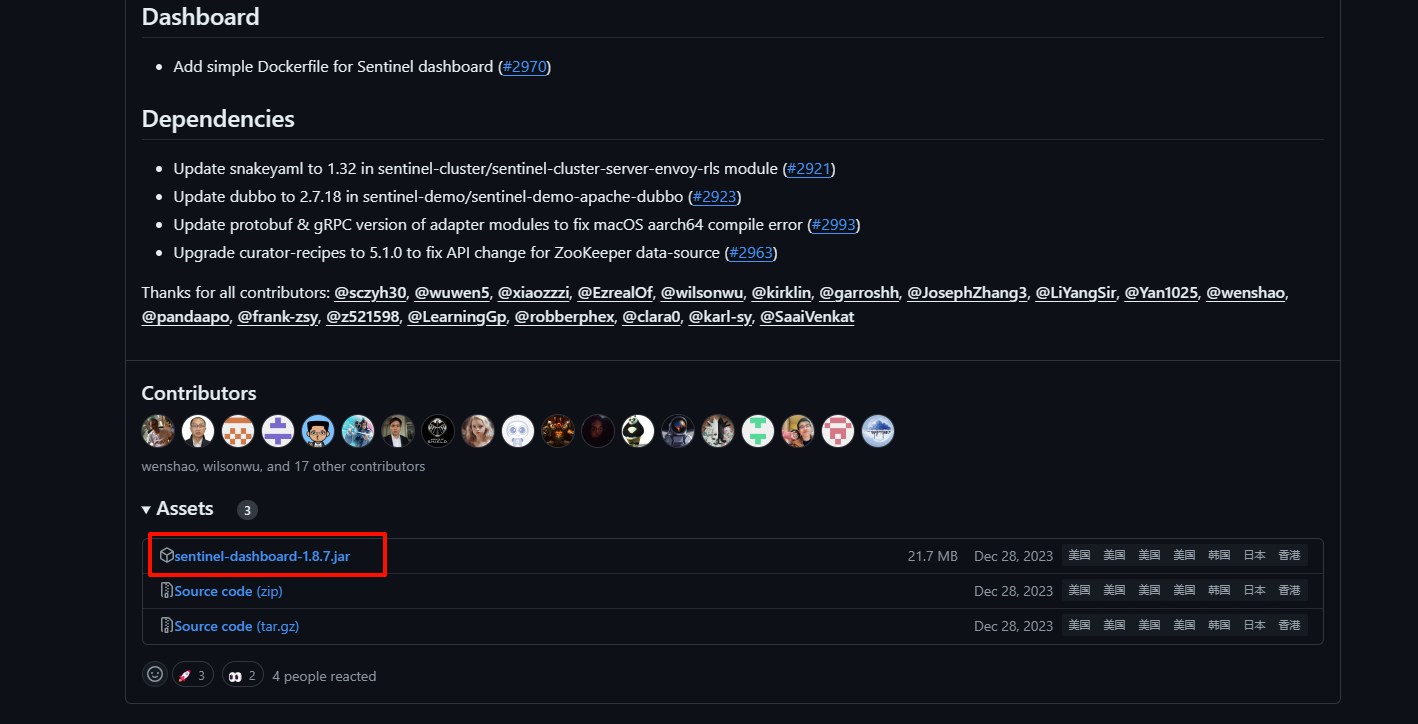Open the S.H.I.E.L.D. logo avatar contributor
This screenshot has height=724, width=1418.
click(438, 431)
